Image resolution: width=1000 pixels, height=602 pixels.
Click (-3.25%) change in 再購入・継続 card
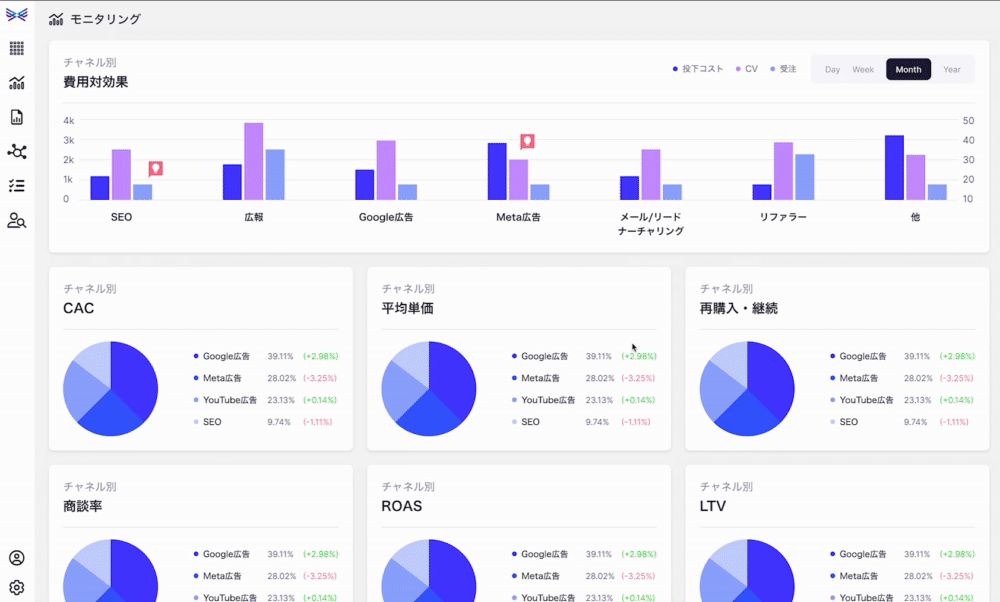[x=957, y=378]
